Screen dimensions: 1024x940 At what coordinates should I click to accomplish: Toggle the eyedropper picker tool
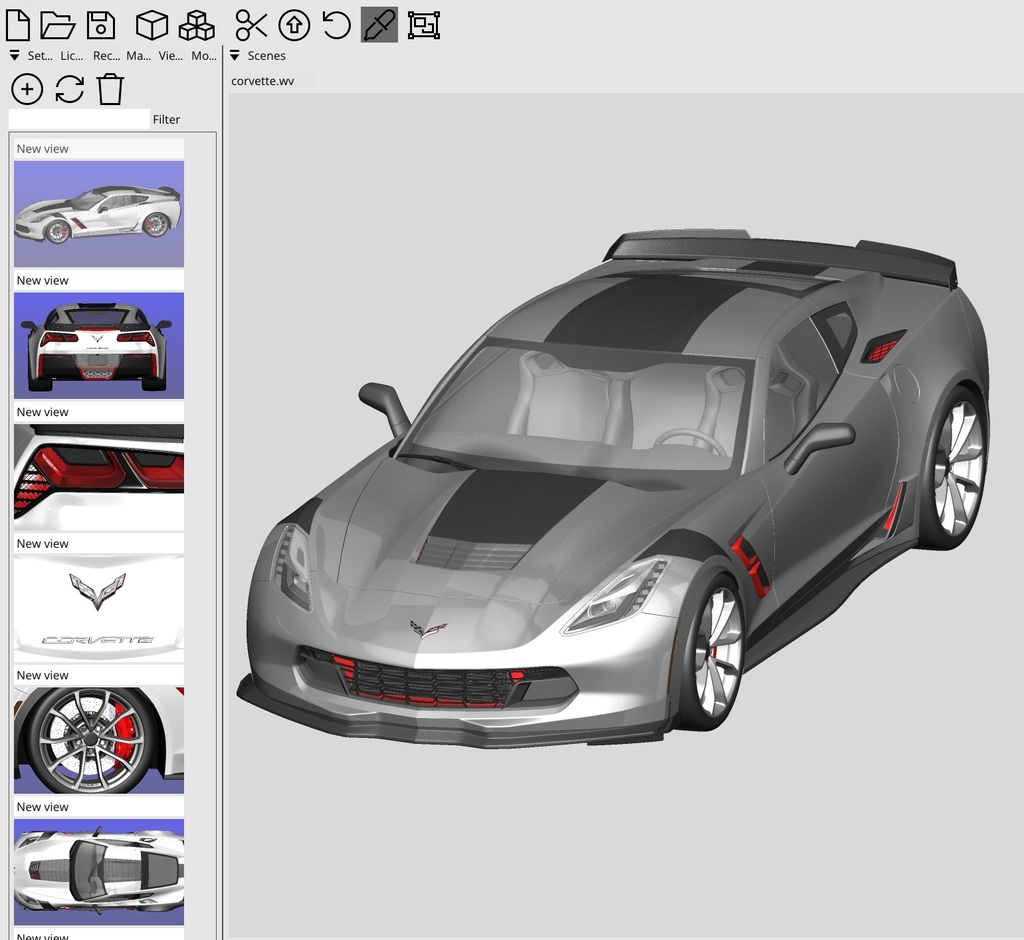pyautogui.click(x=379, y=24)
